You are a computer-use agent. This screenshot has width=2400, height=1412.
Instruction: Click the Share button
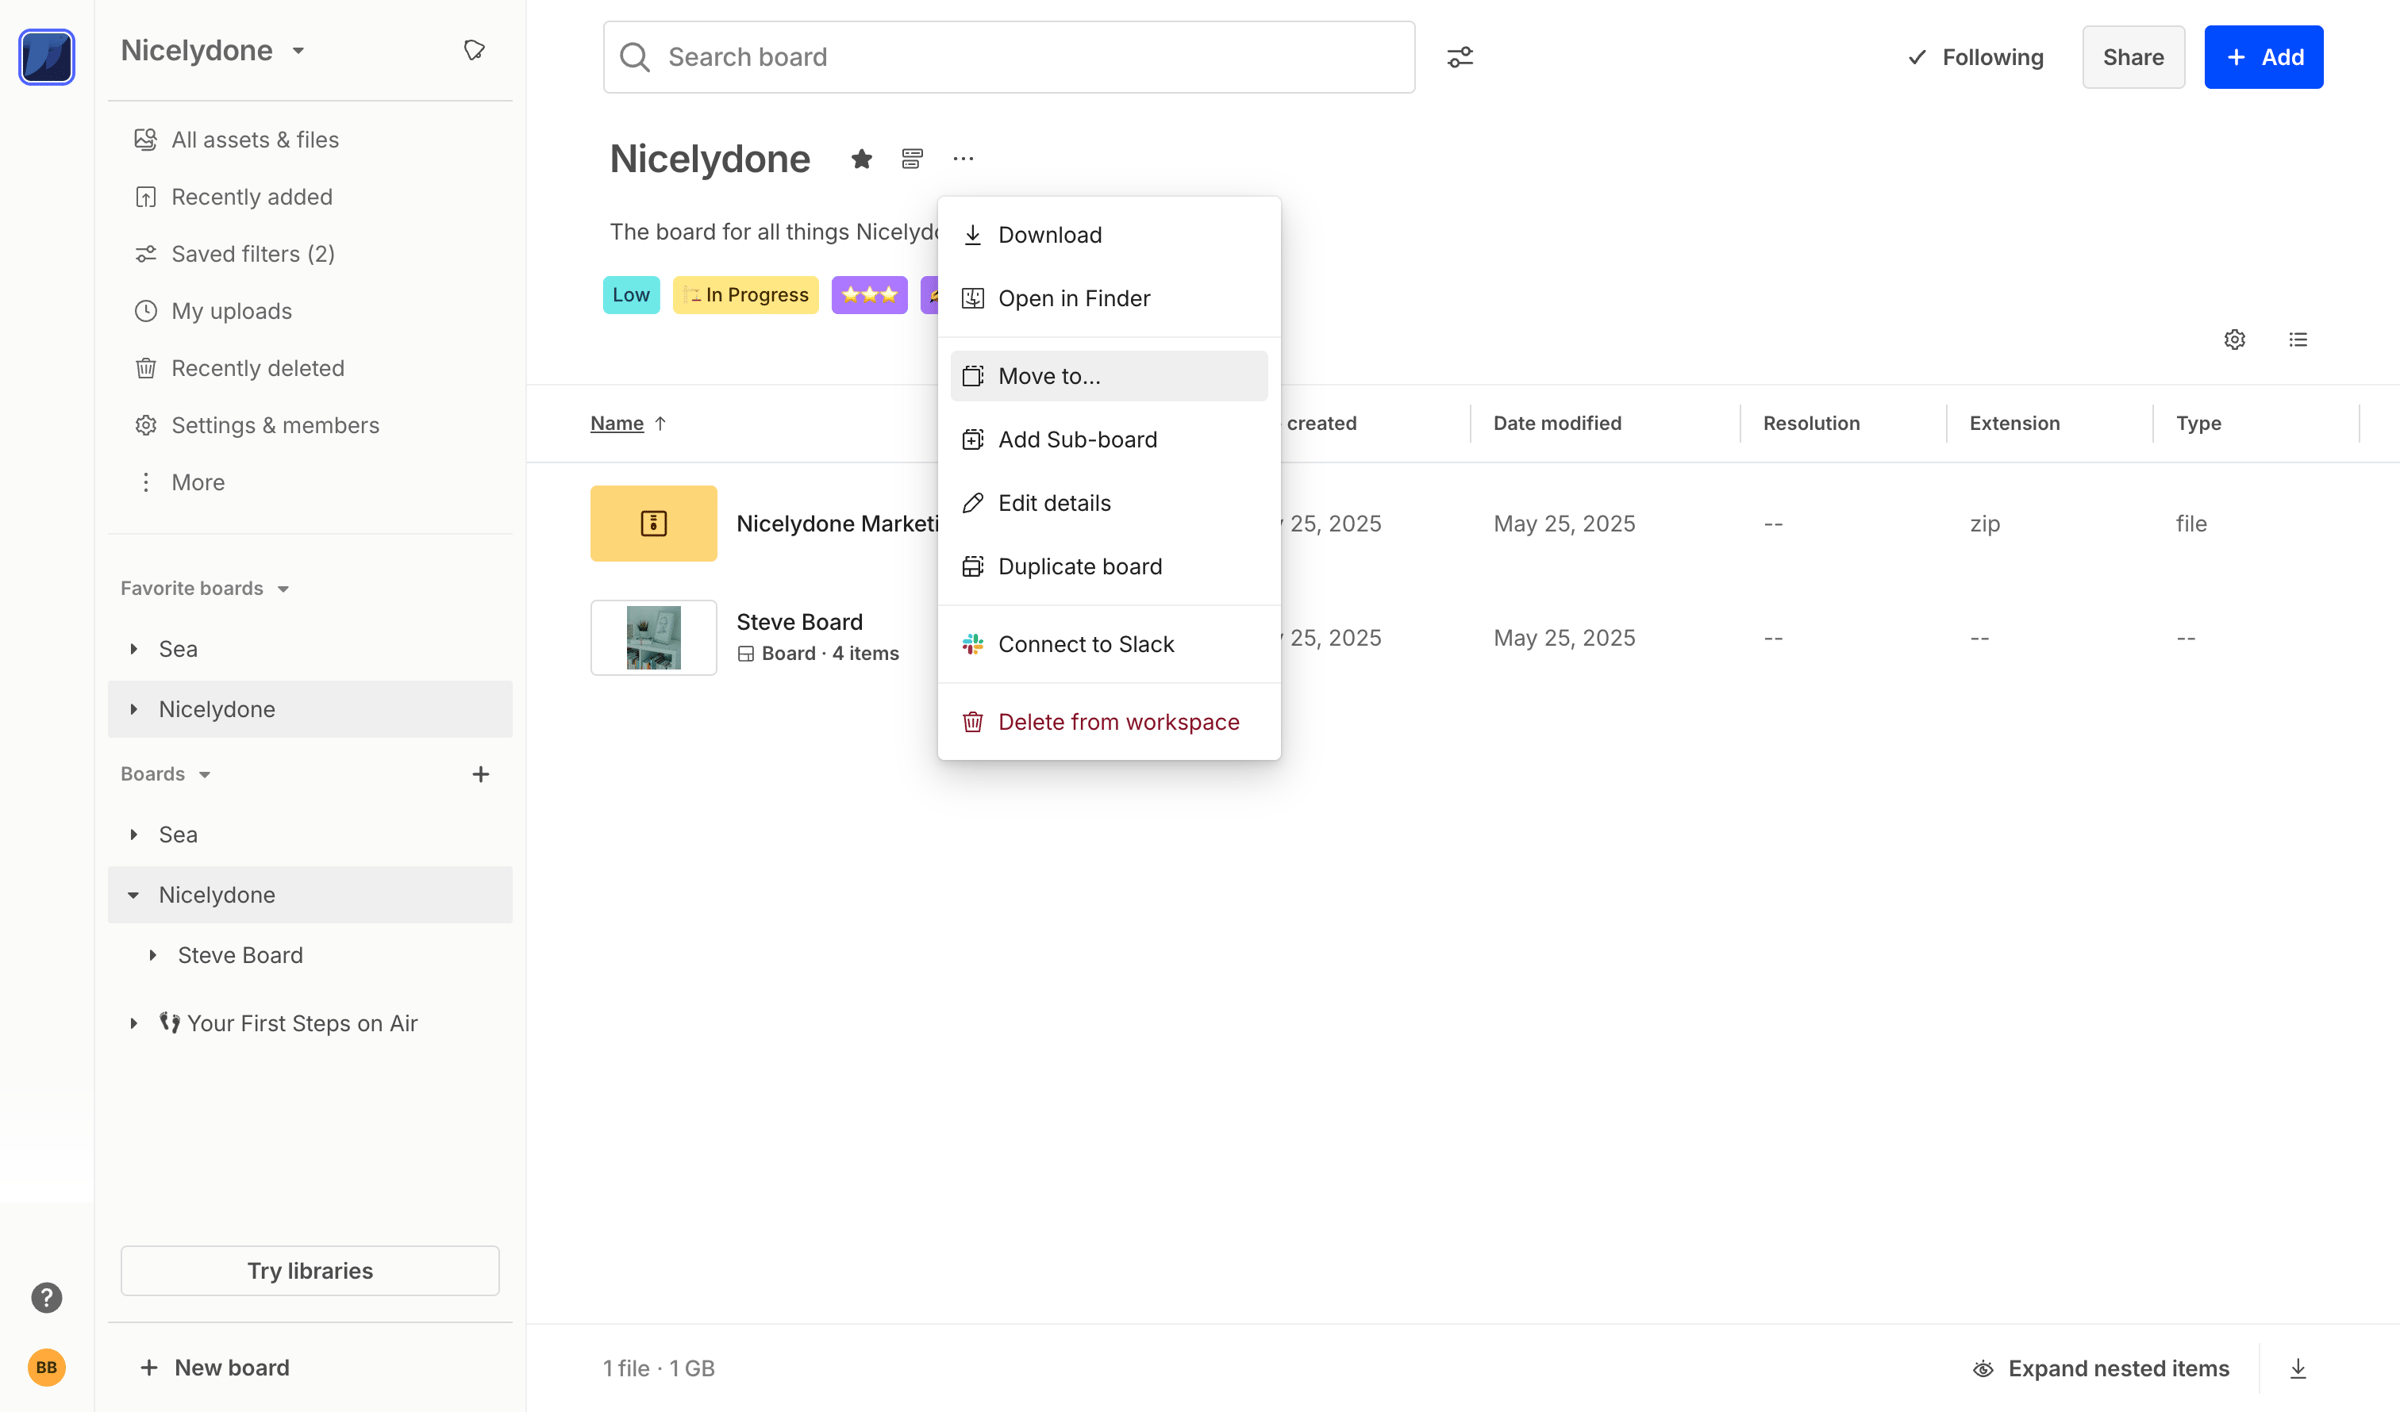[2133, 57]
